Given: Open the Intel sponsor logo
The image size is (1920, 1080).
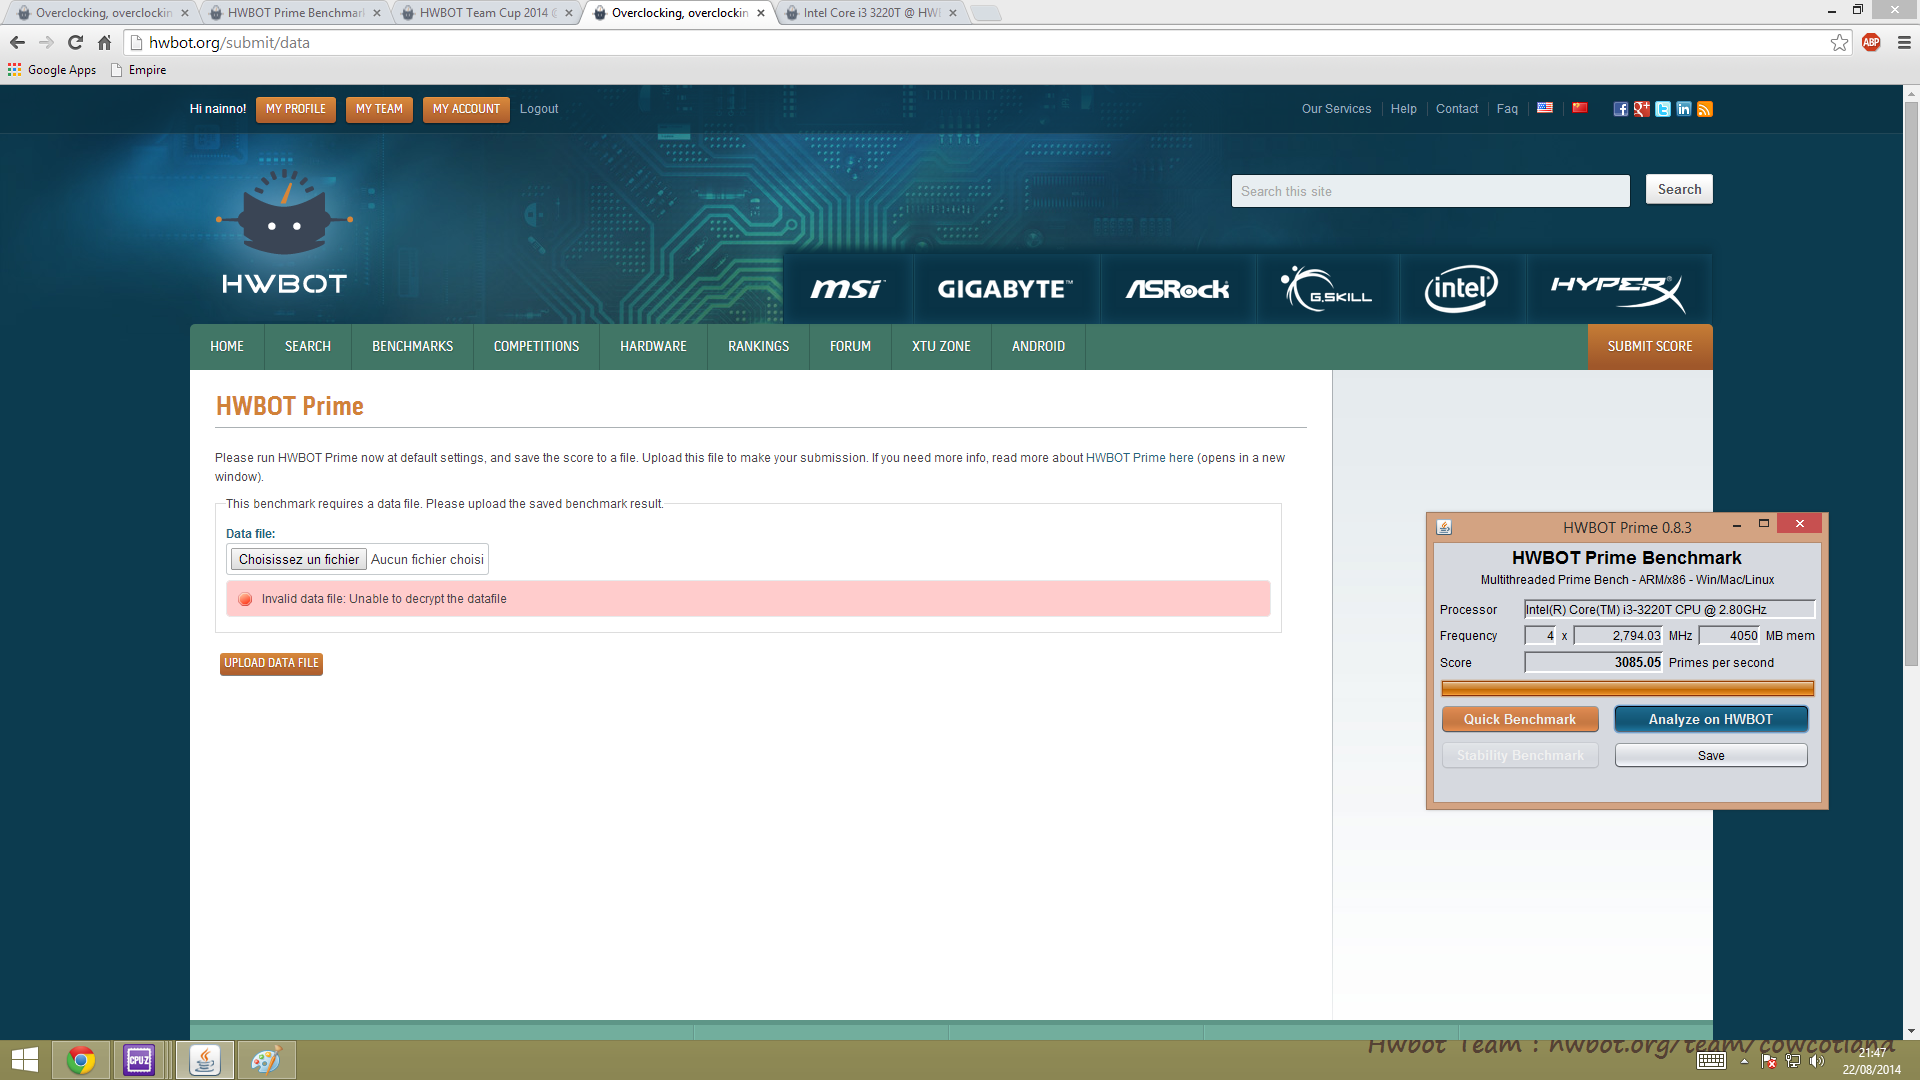Looking at the screenshot, I should 1461,289.
